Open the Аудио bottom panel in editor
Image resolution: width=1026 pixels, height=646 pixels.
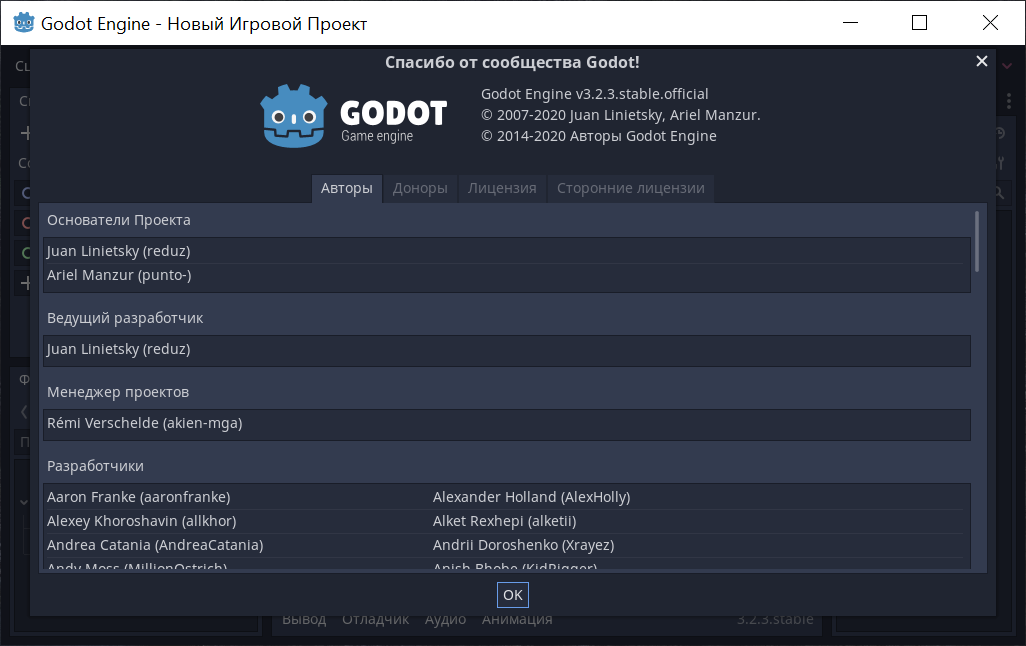point(445,620)
